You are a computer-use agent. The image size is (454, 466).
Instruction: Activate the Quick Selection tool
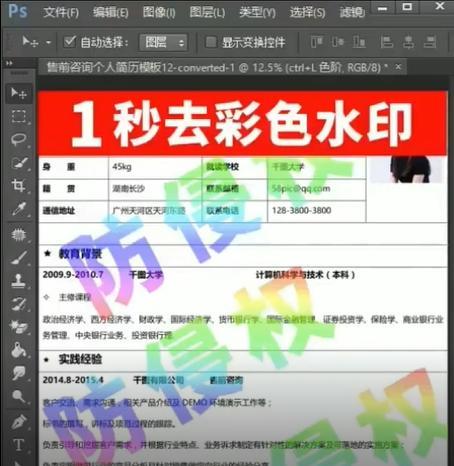(x=19, y=163)
